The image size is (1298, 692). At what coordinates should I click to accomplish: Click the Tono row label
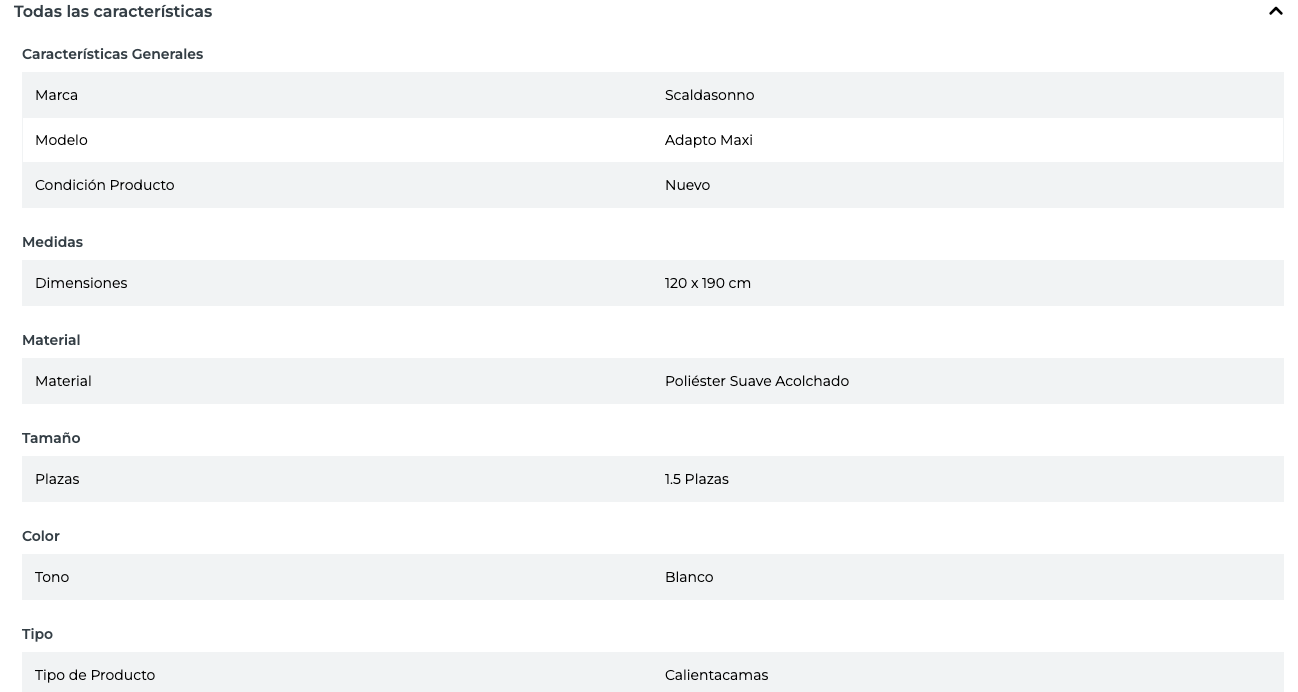pyautogui.click(x=52, y=577)
